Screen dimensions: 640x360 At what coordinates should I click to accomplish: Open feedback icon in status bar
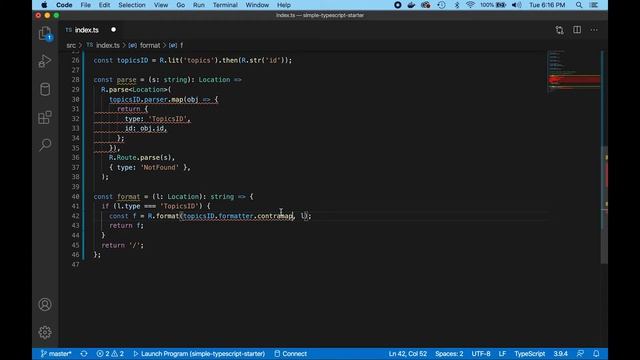pyautogui.click(x=580, y=354)
